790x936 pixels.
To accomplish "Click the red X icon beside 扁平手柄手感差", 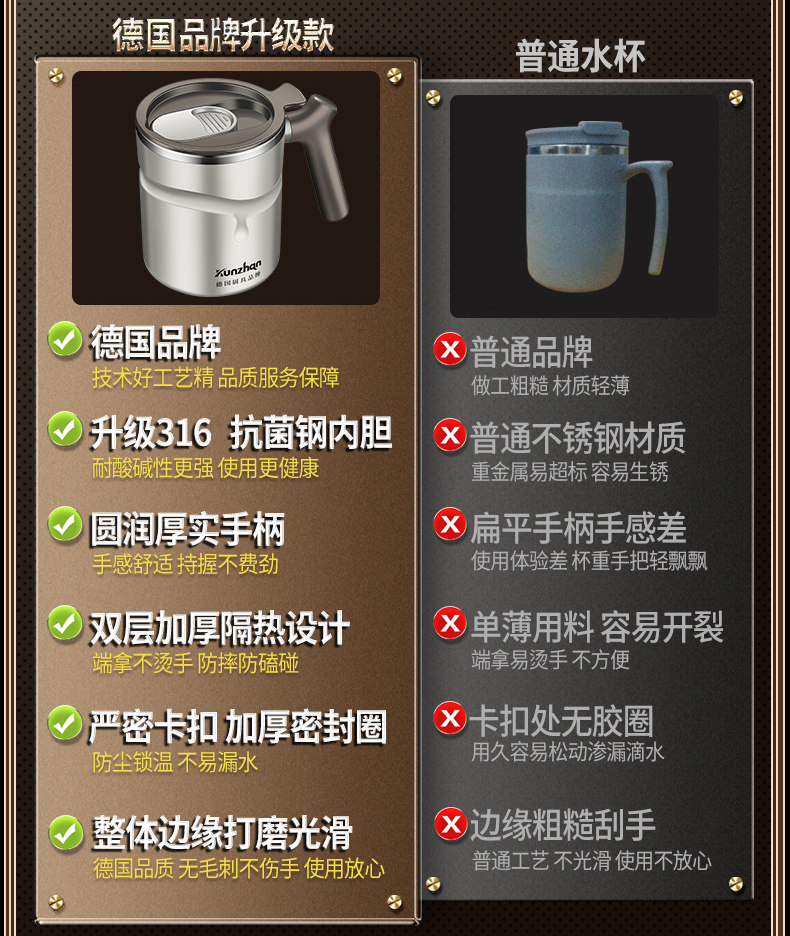I will click(x=450, y=524).
